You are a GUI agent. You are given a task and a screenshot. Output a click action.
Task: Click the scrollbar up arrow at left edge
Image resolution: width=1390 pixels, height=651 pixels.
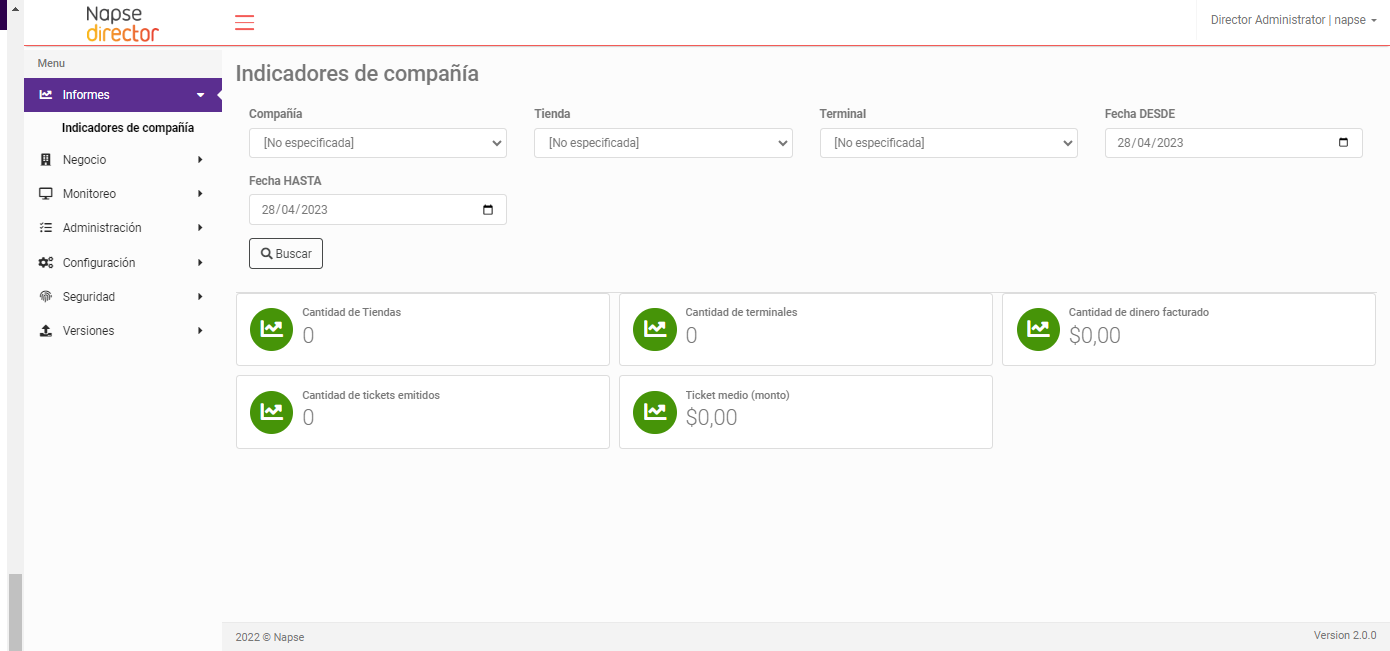(14, 8)
